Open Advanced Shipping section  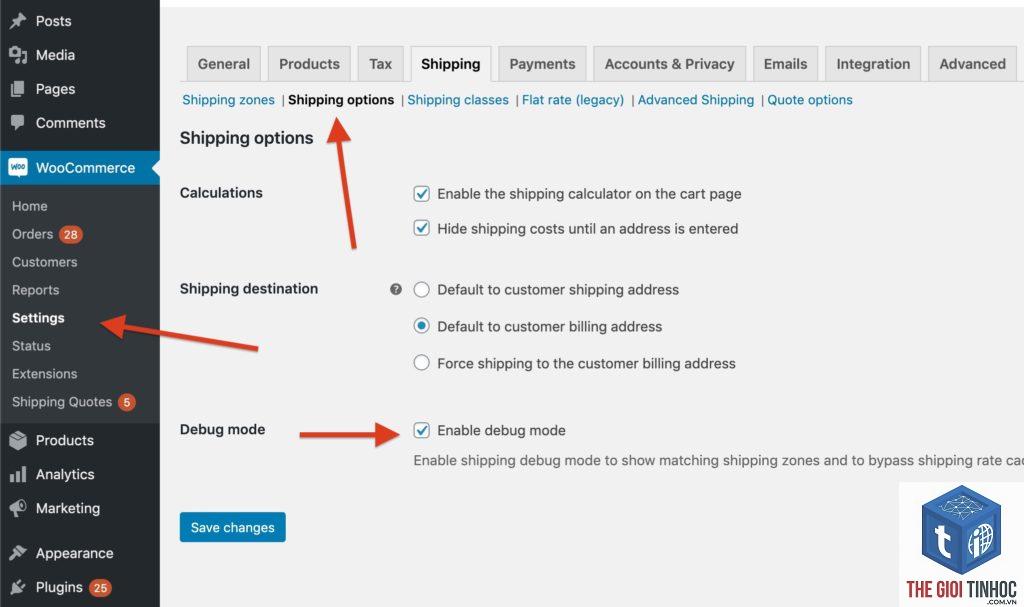(x=696, y=100)
